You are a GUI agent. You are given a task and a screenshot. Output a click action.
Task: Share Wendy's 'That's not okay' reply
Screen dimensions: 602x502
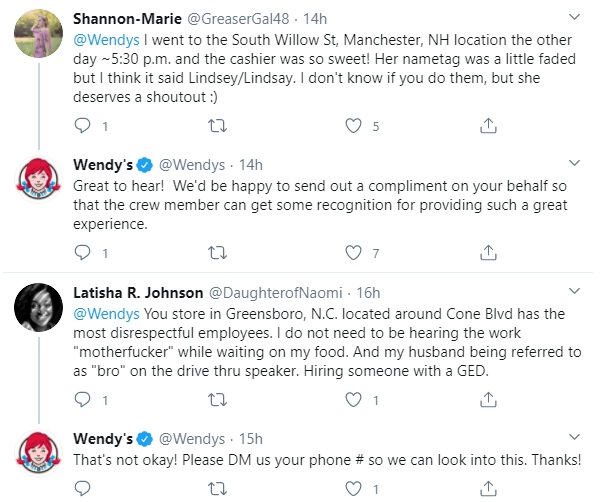tap(488, 488)
